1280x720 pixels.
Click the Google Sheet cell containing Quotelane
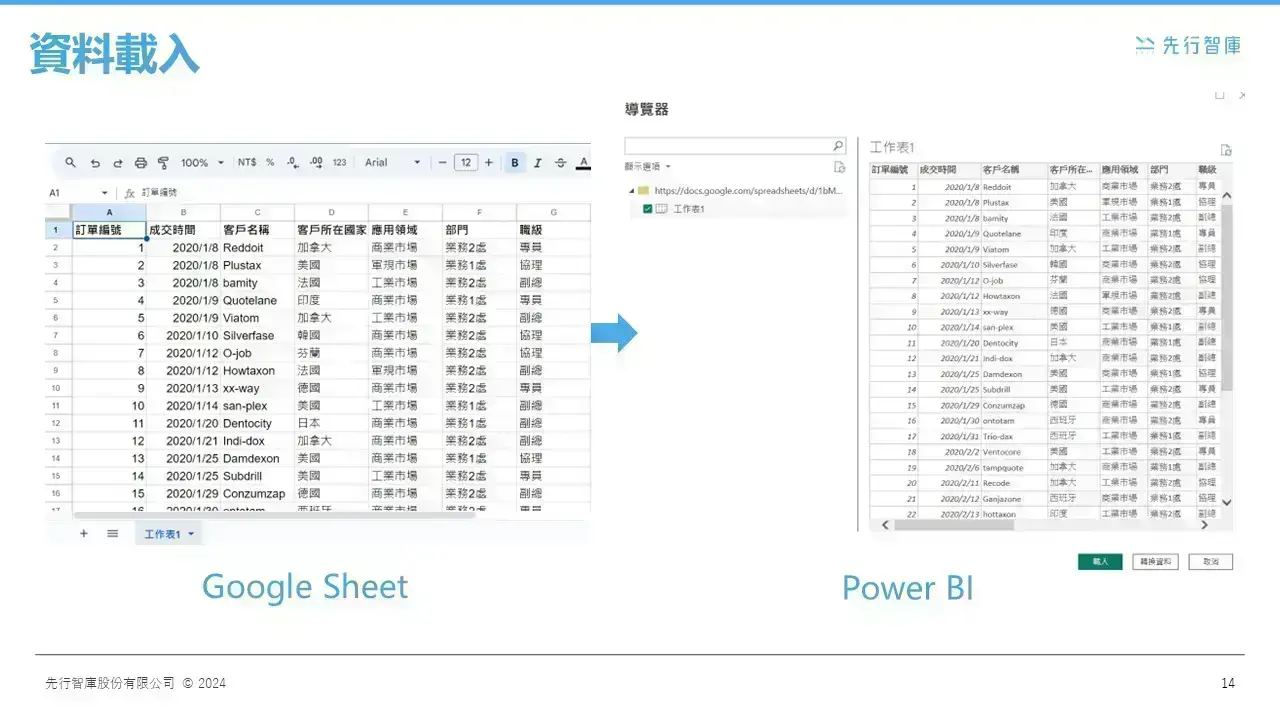[x=257, y=300]
